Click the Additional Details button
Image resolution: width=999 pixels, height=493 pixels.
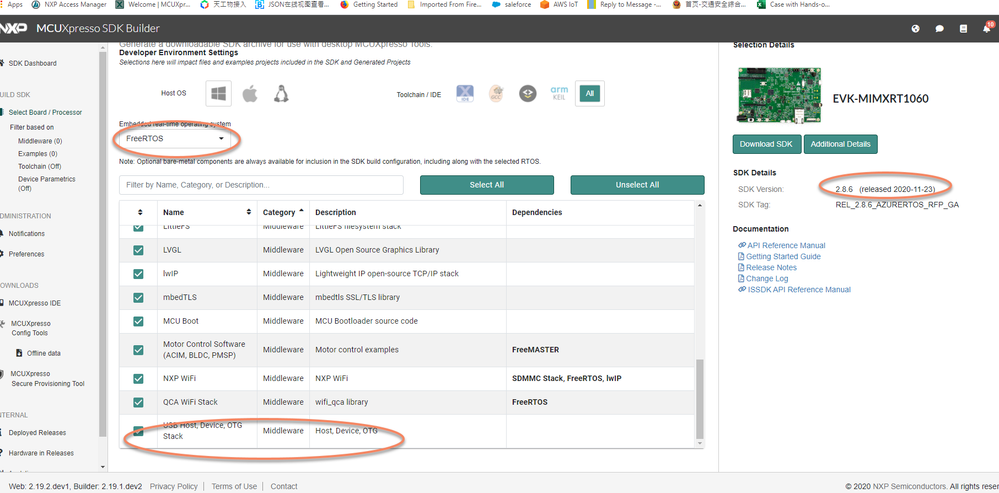(840, 144)
